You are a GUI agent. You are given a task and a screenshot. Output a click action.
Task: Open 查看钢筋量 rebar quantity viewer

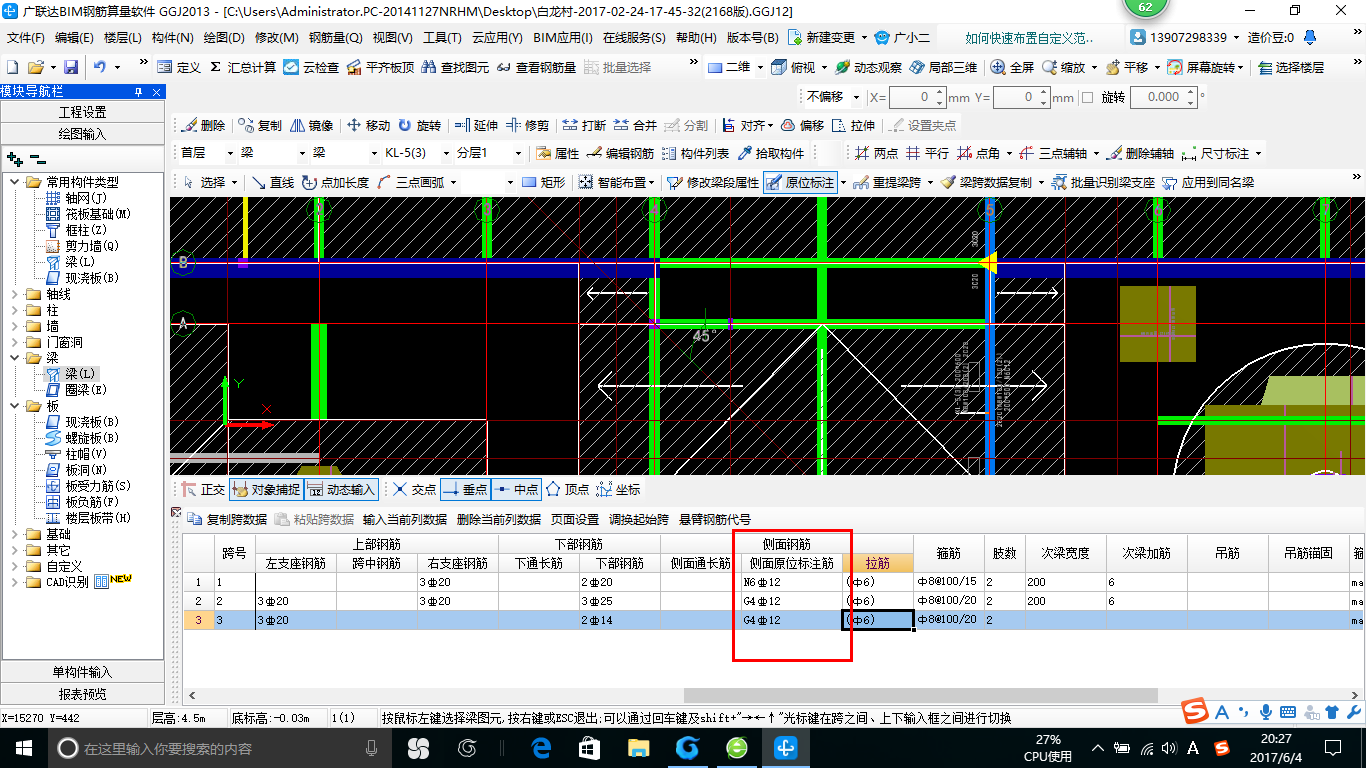tap(536, 67)
